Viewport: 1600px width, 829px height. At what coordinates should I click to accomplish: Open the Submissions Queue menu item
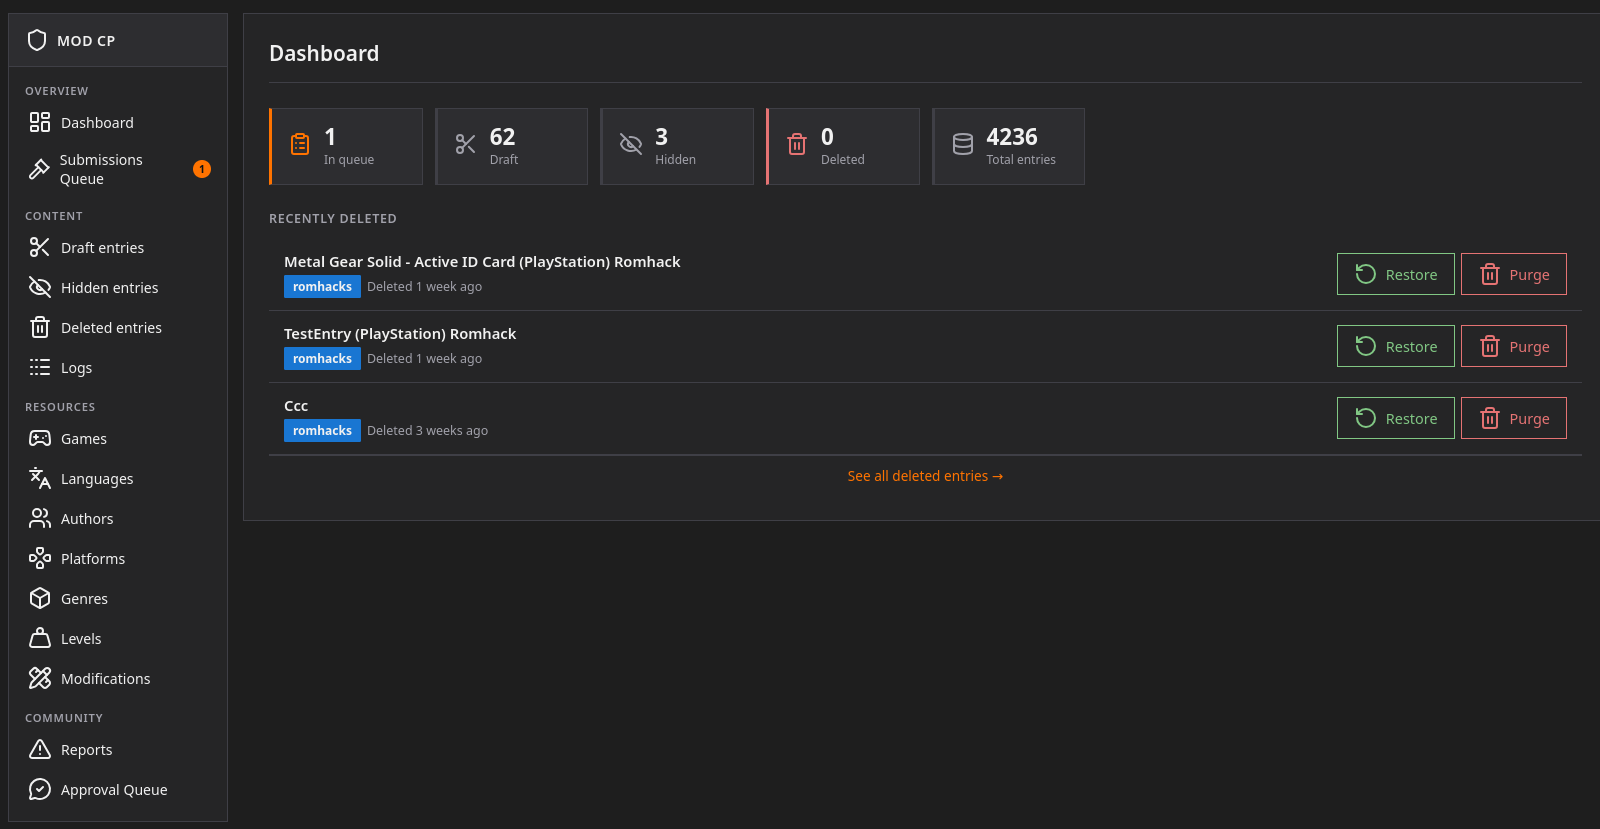coord(118,169)
